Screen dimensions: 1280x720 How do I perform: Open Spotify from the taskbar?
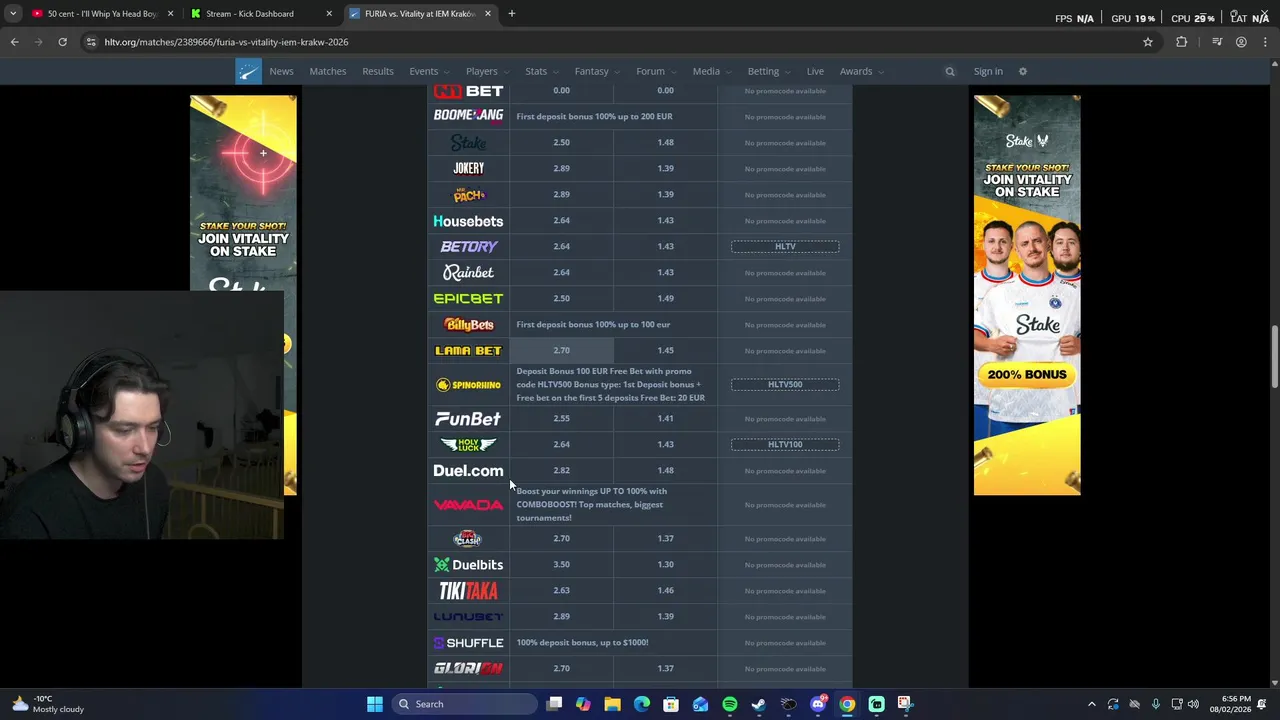click(x=730, y=704)
